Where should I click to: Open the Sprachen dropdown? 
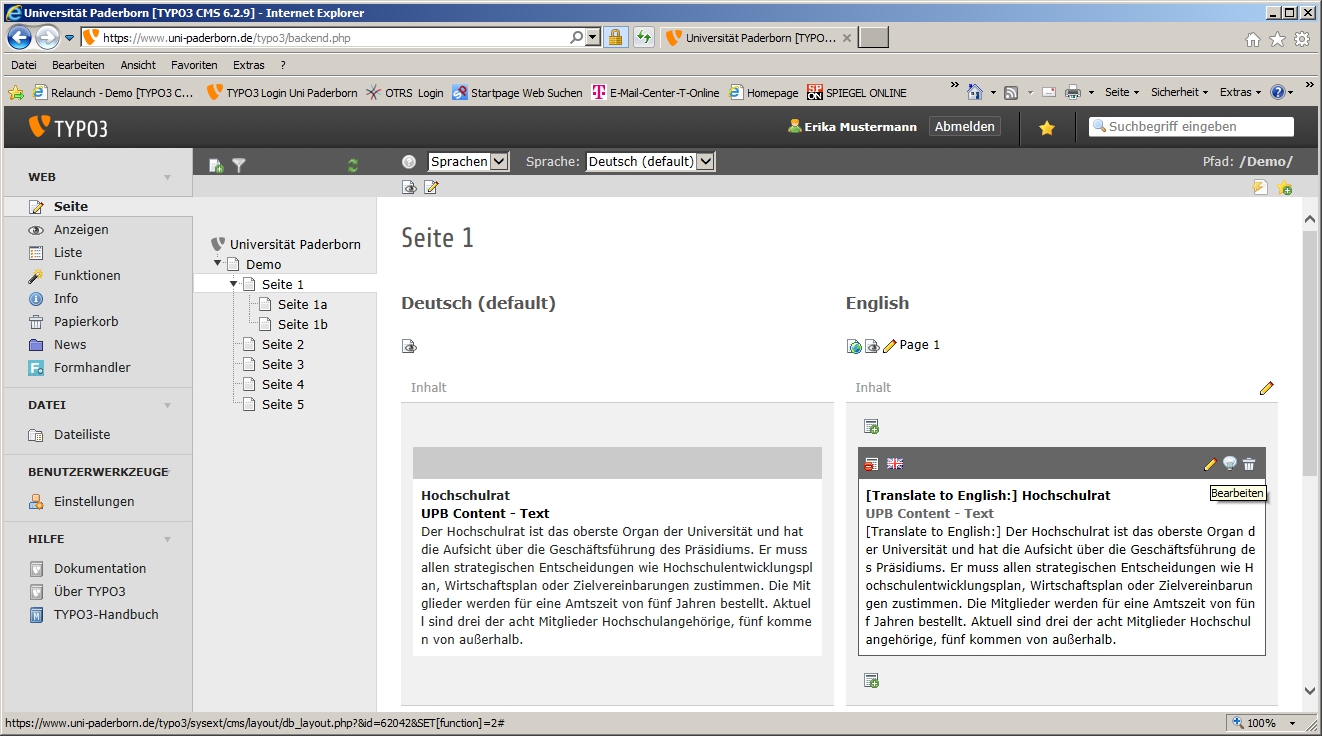[468, 161]
